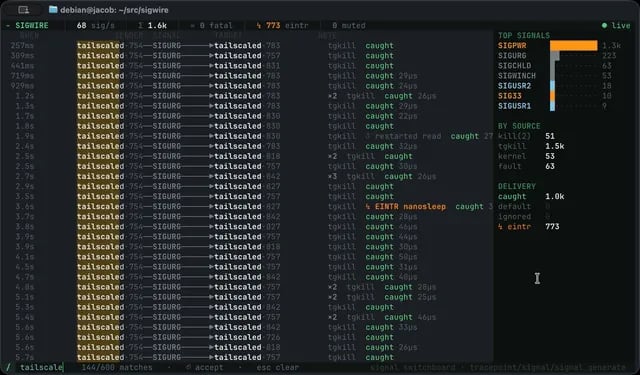Click the default label in Delivery panel
The height and width of the screenshot is (375, 640).
tap(514, 206)
